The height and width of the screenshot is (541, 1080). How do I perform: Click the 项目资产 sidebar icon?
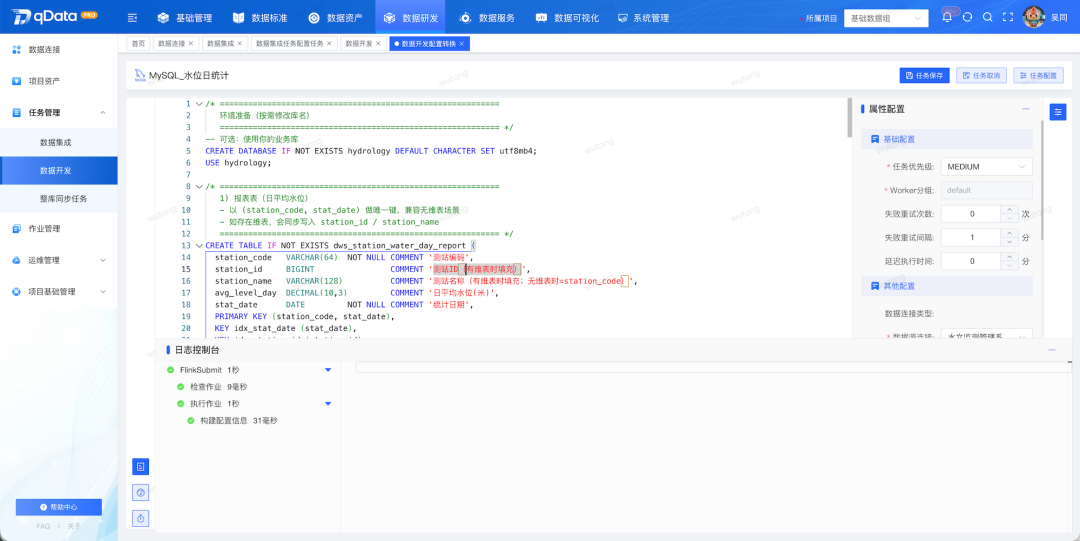[x=17, y=81]
